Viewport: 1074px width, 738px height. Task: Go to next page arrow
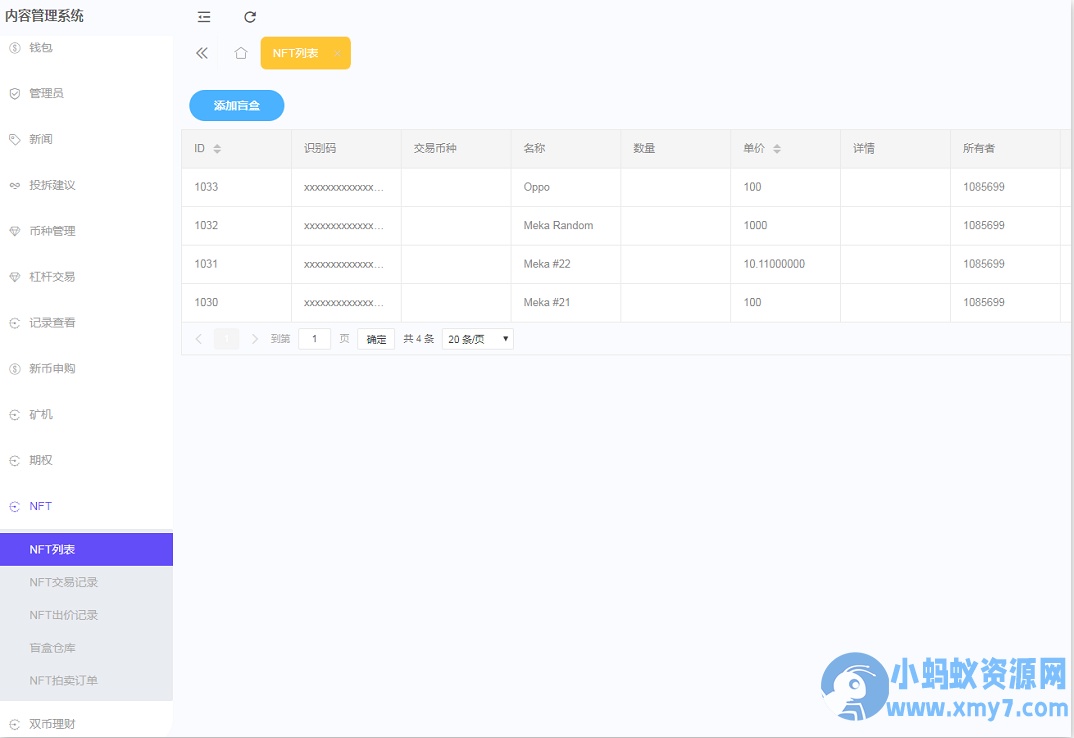pyautogui.click(x=255, y=339)
